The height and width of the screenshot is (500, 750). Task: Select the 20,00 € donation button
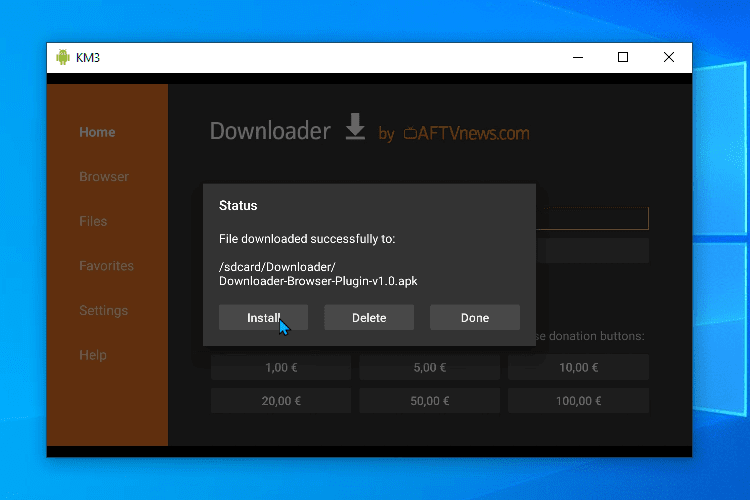pos(281,401)
